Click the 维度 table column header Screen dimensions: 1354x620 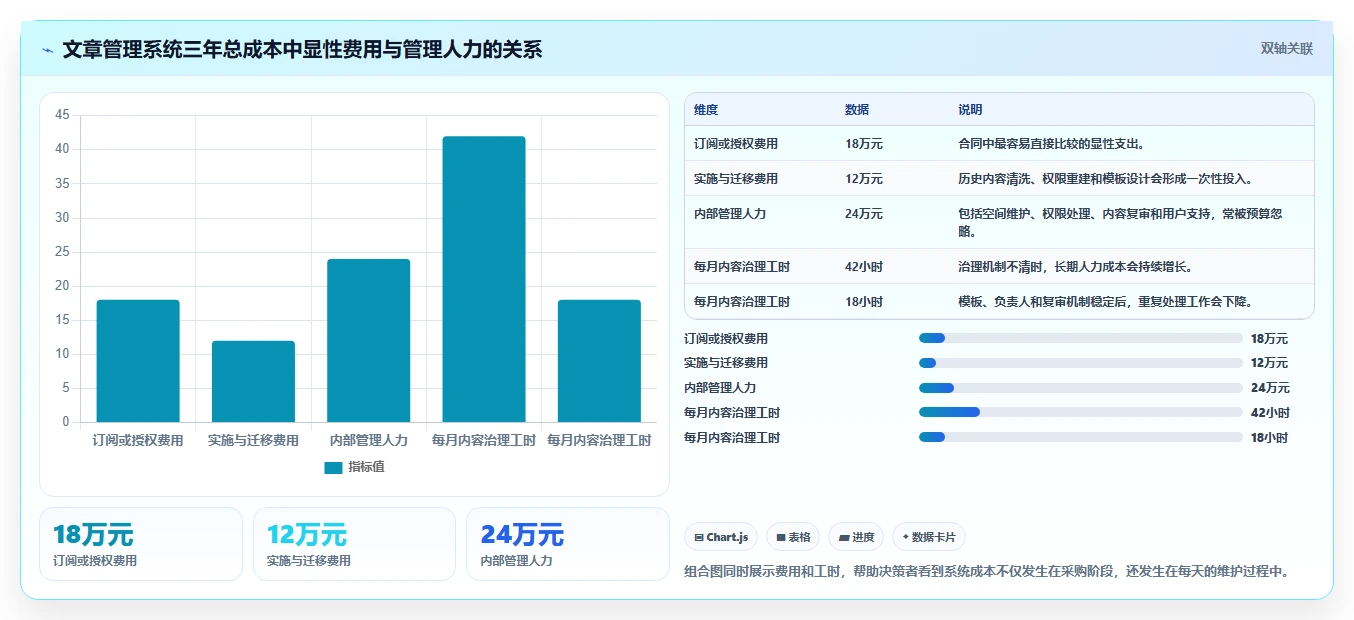[x=706, y=110]
